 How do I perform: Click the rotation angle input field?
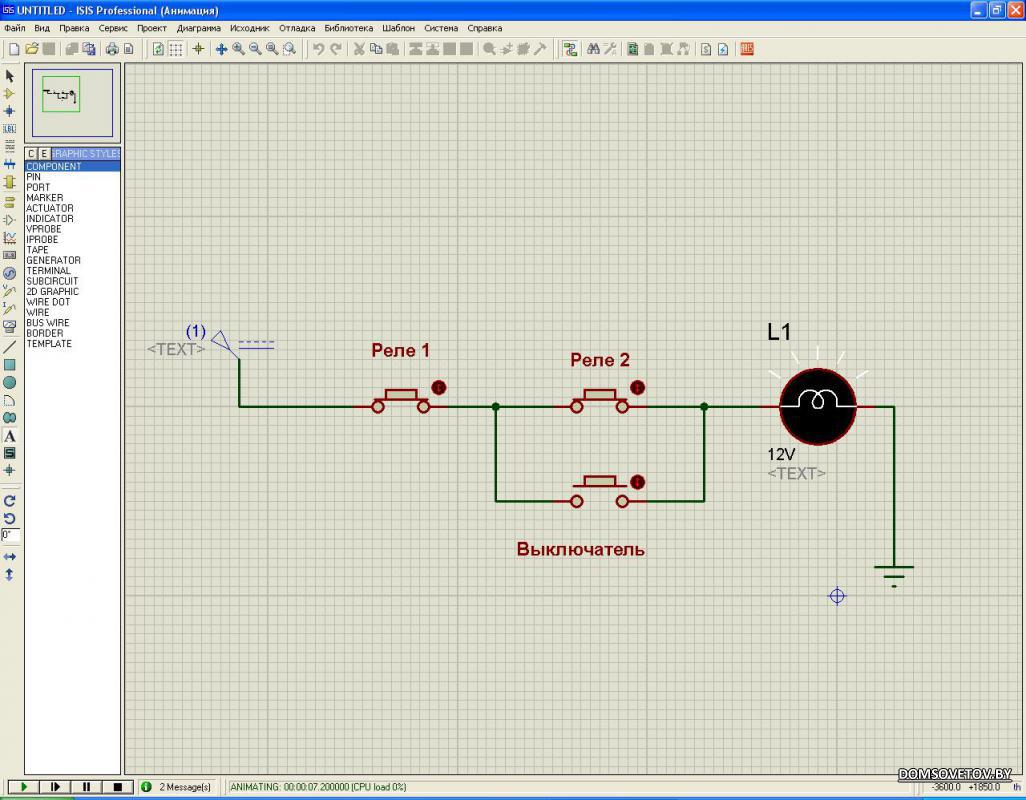(10, 535)
